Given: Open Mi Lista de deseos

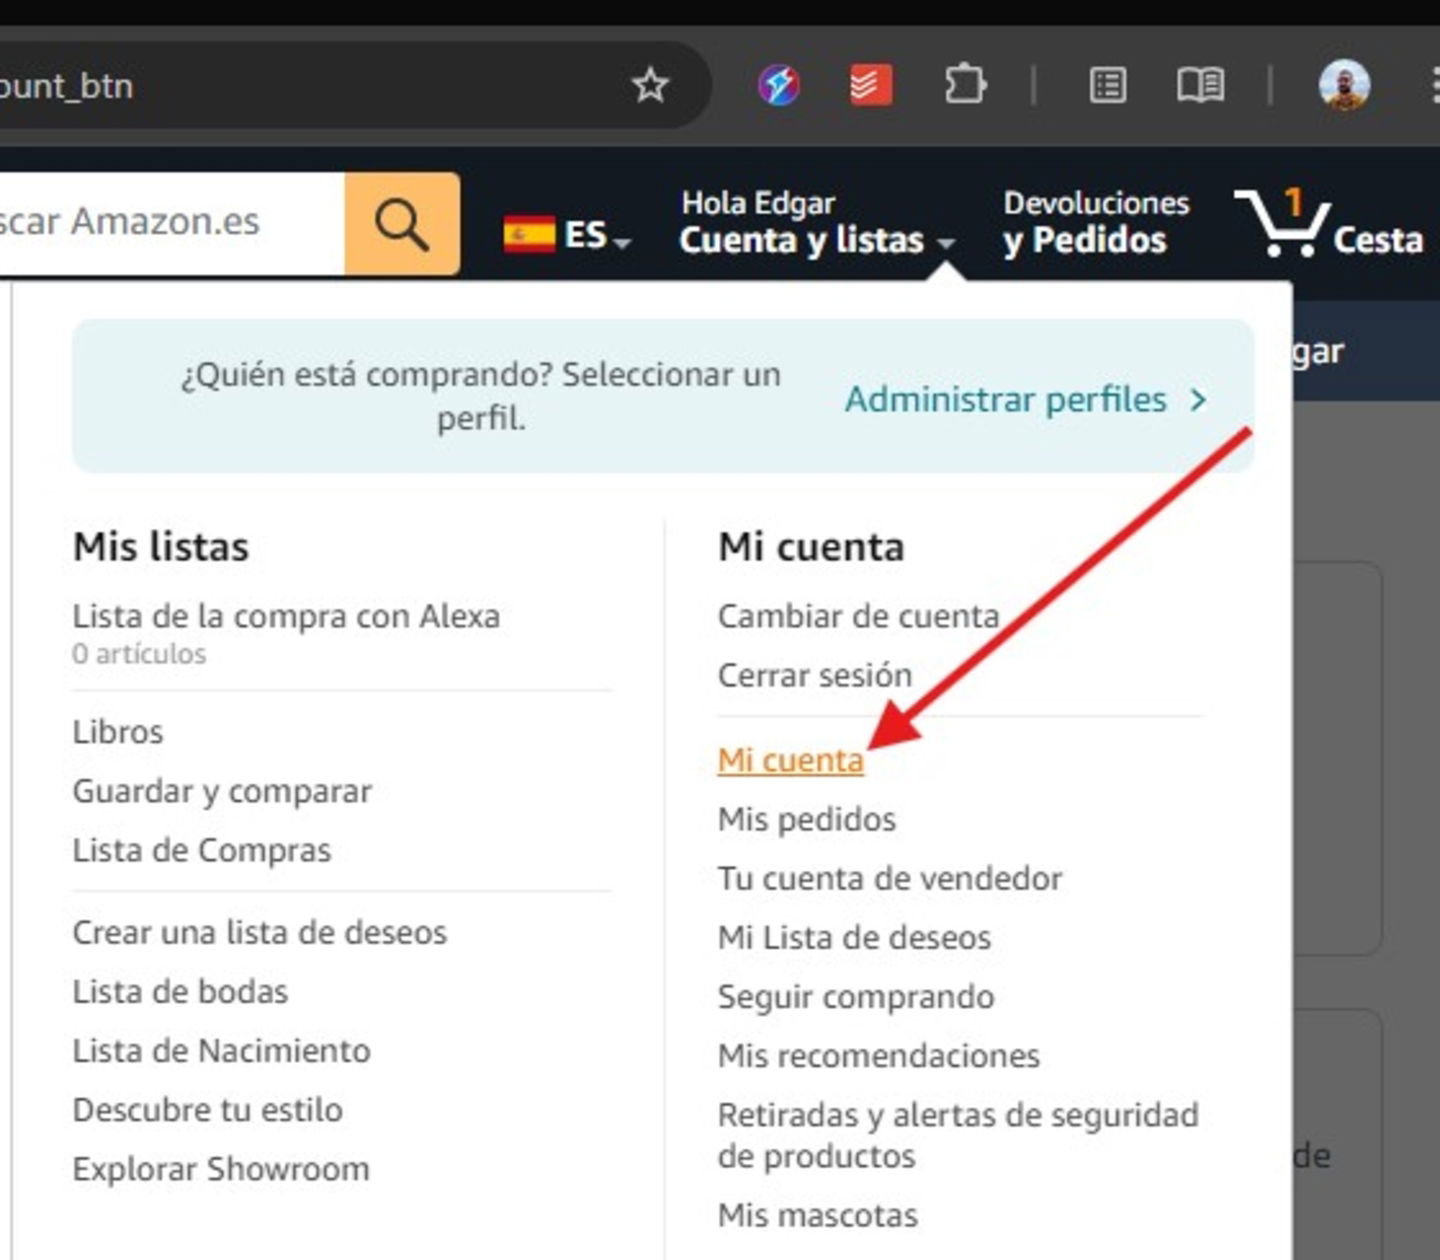Looking at the screenshot, I should click(x=855, y=937).
